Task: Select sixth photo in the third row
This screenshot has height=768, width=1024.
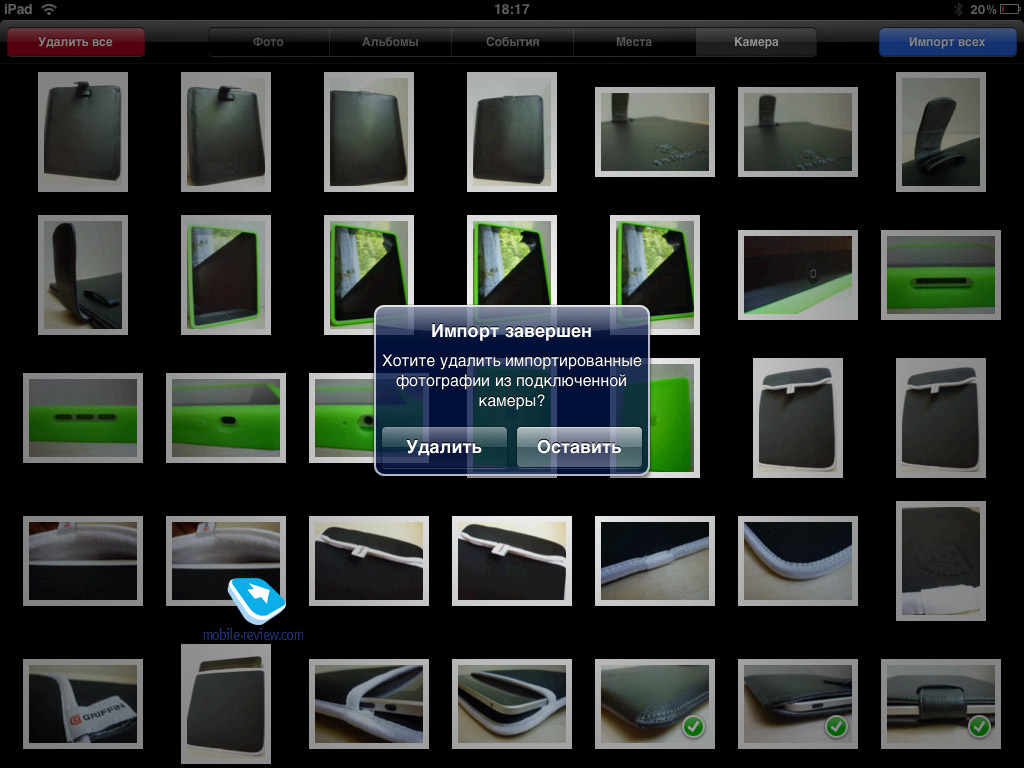Action: tap(798, 418)
